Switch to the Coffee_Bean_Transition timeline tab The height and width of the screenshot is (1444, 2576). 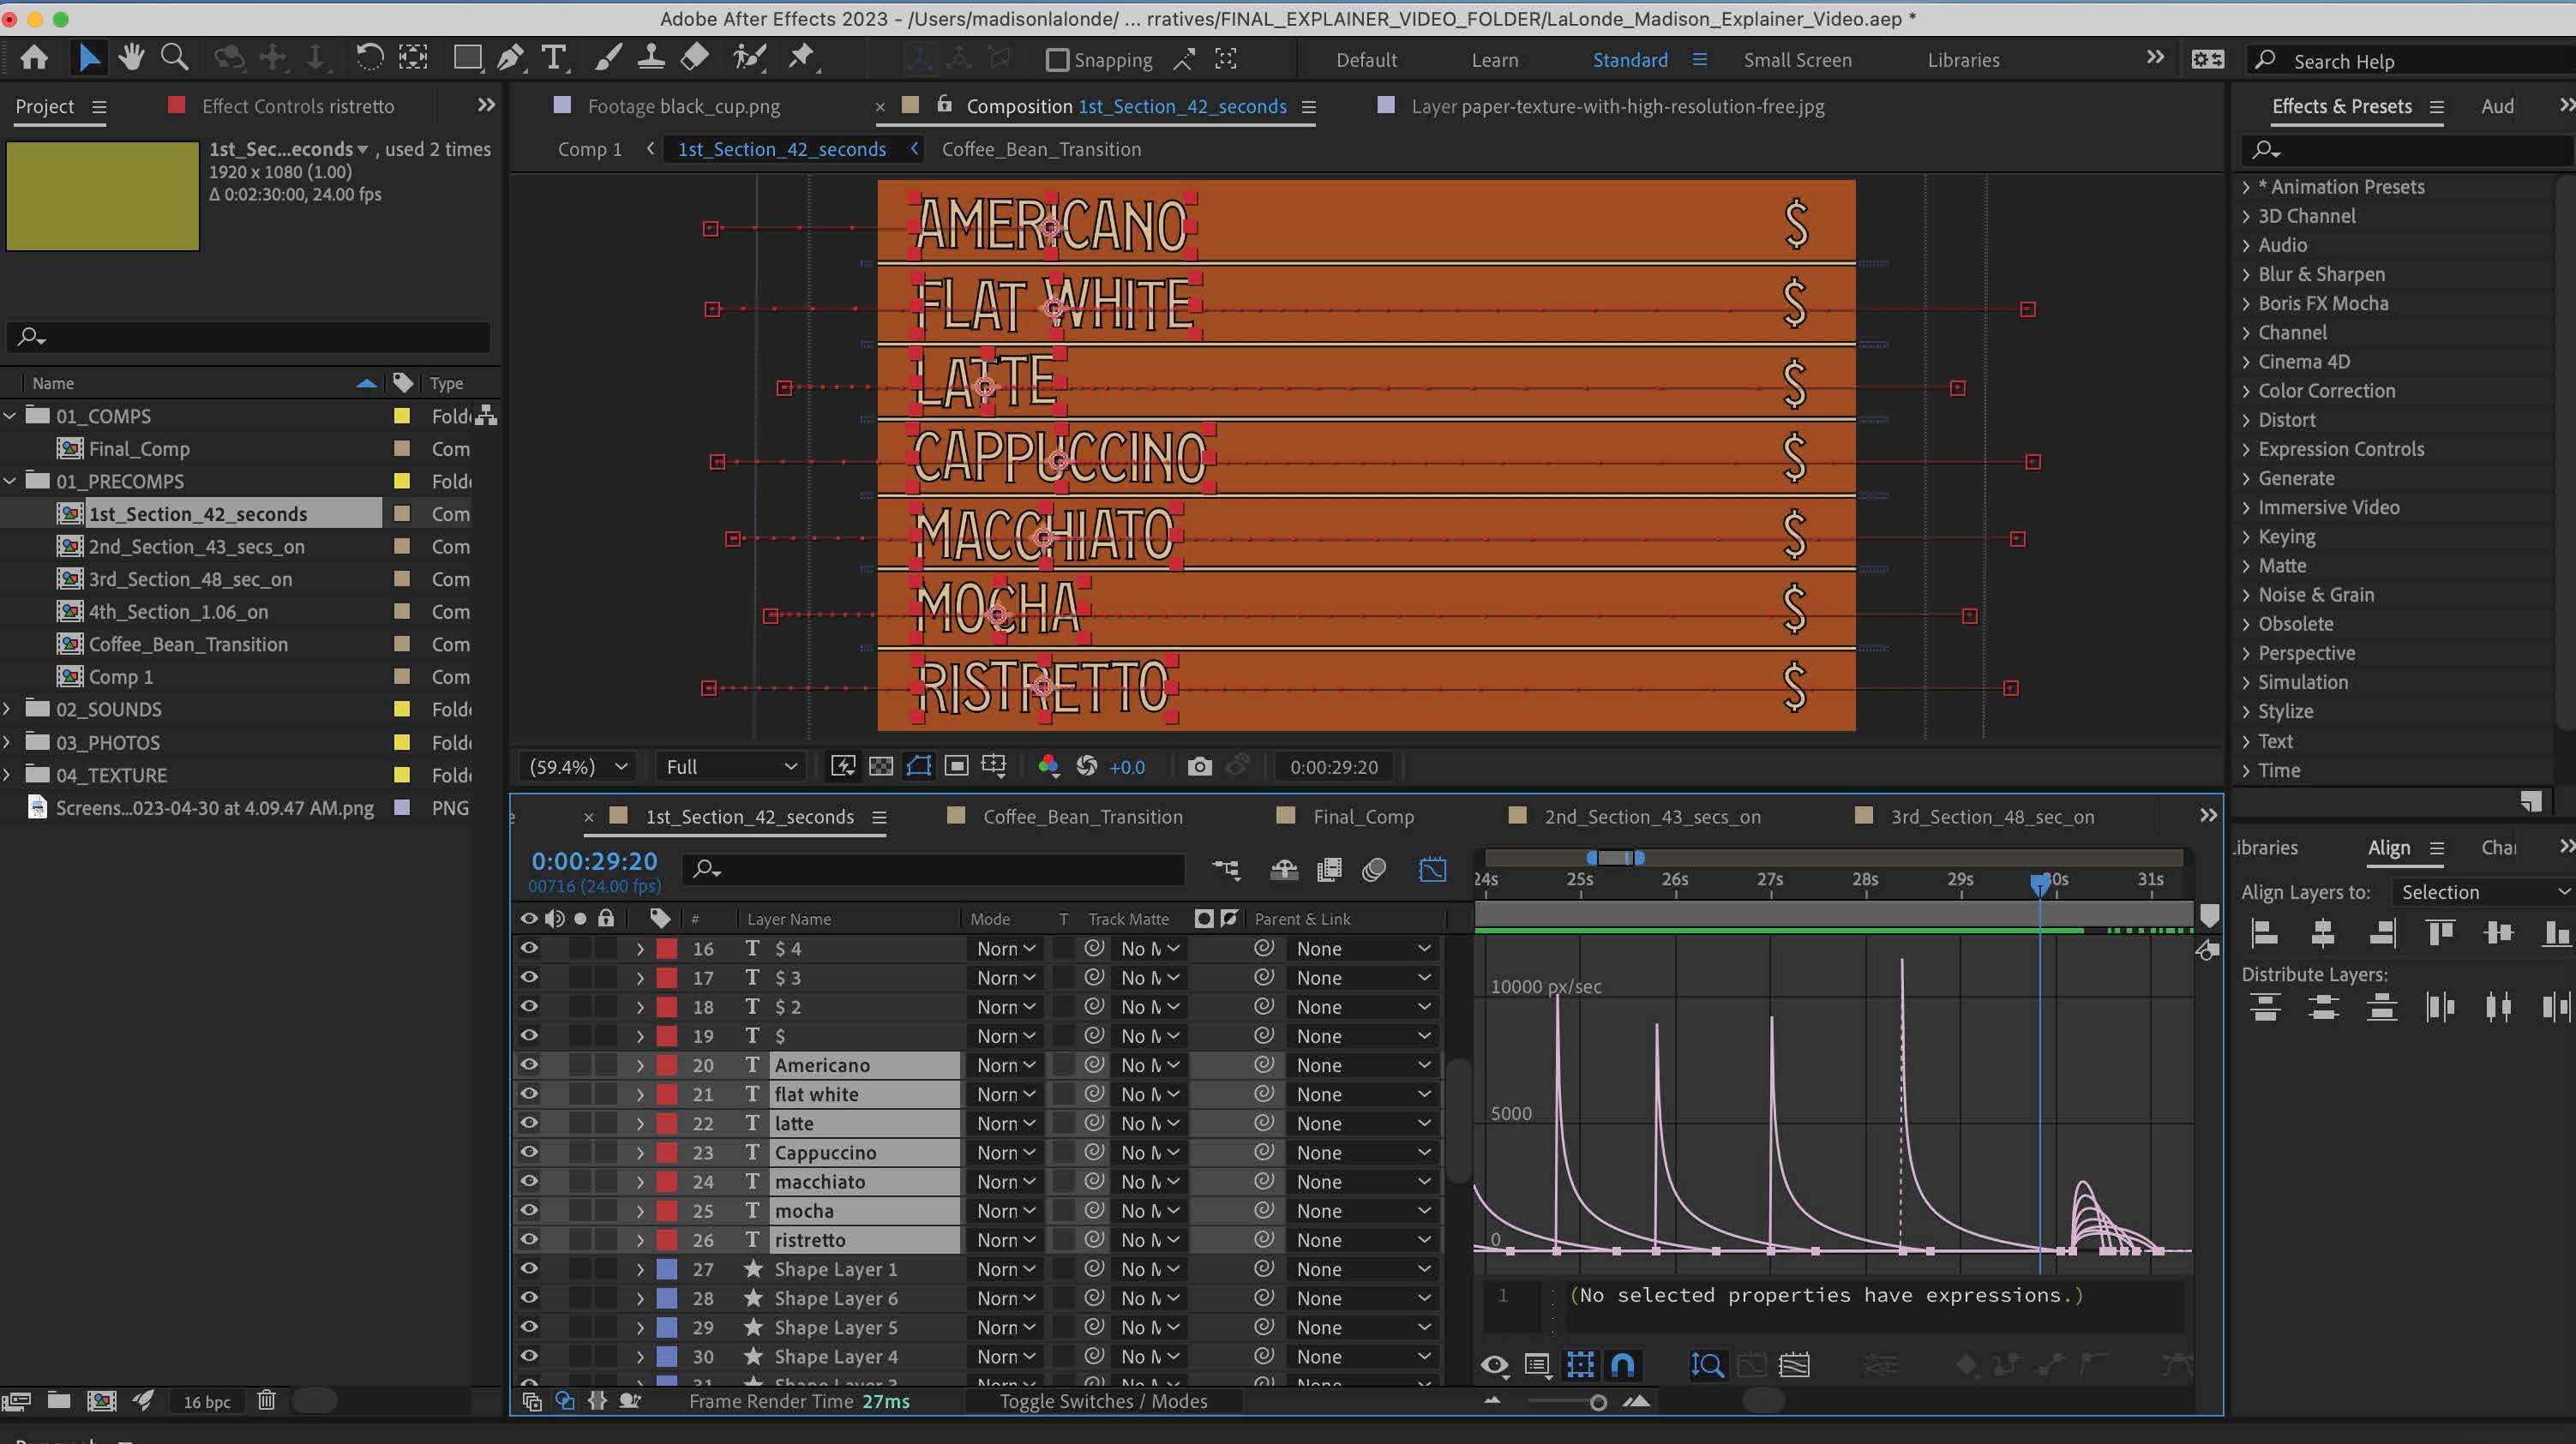1082,817
